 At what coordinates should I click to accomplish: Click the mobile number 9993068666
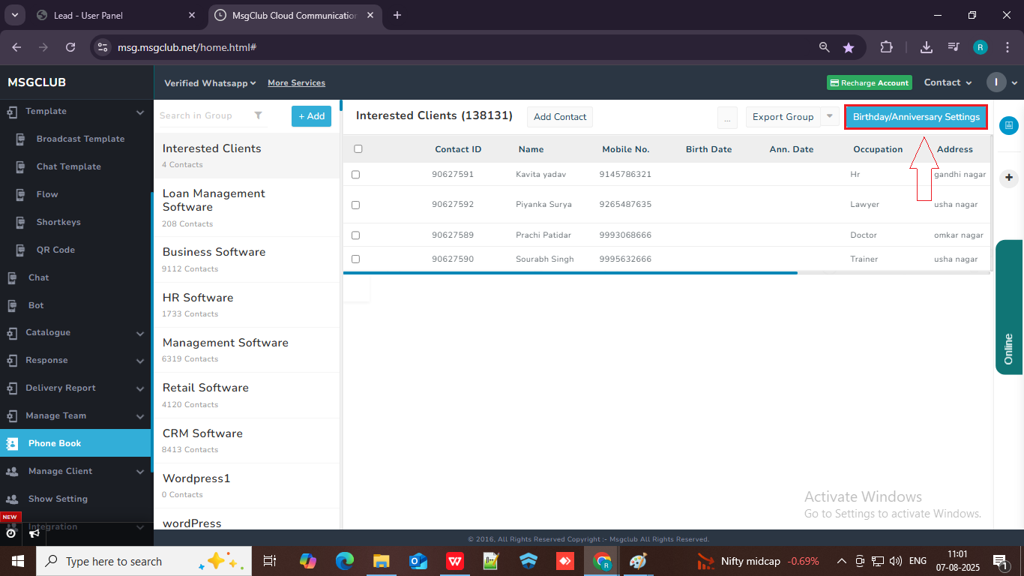point(625,235)
